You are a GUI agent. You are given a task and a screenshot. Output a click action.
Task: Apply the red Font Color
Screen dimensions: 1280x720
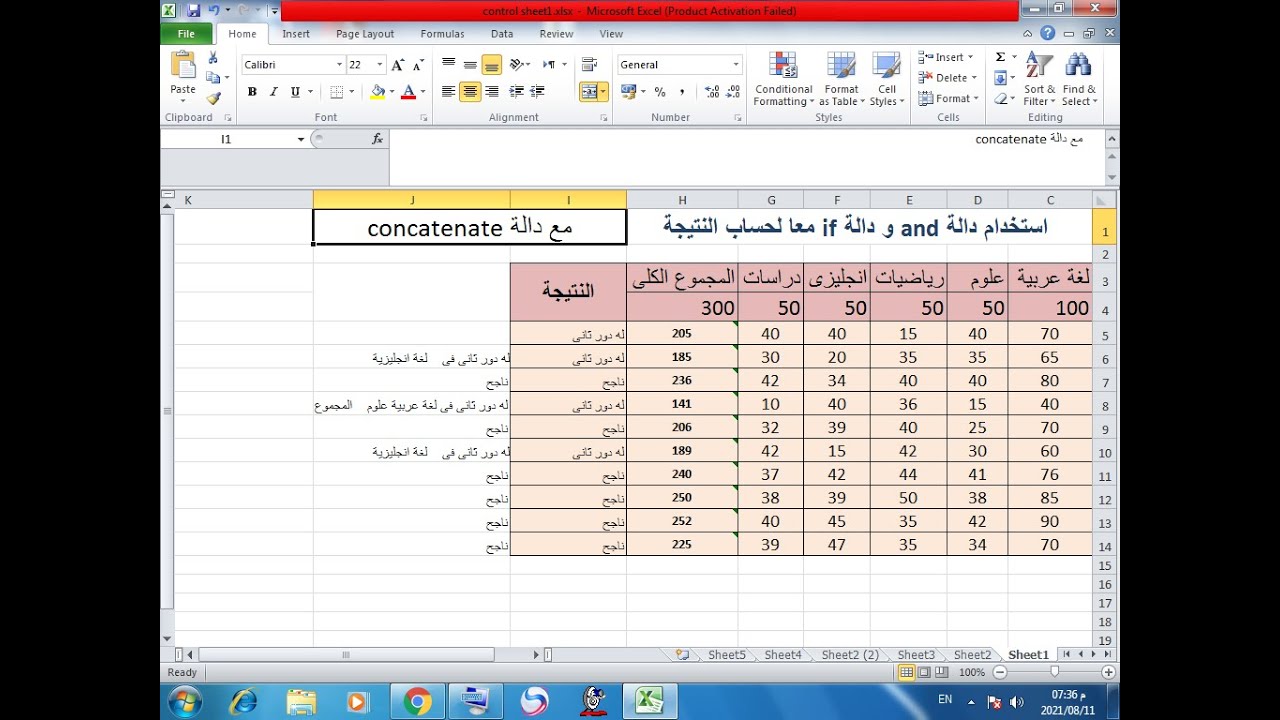(x=408, y=92)
